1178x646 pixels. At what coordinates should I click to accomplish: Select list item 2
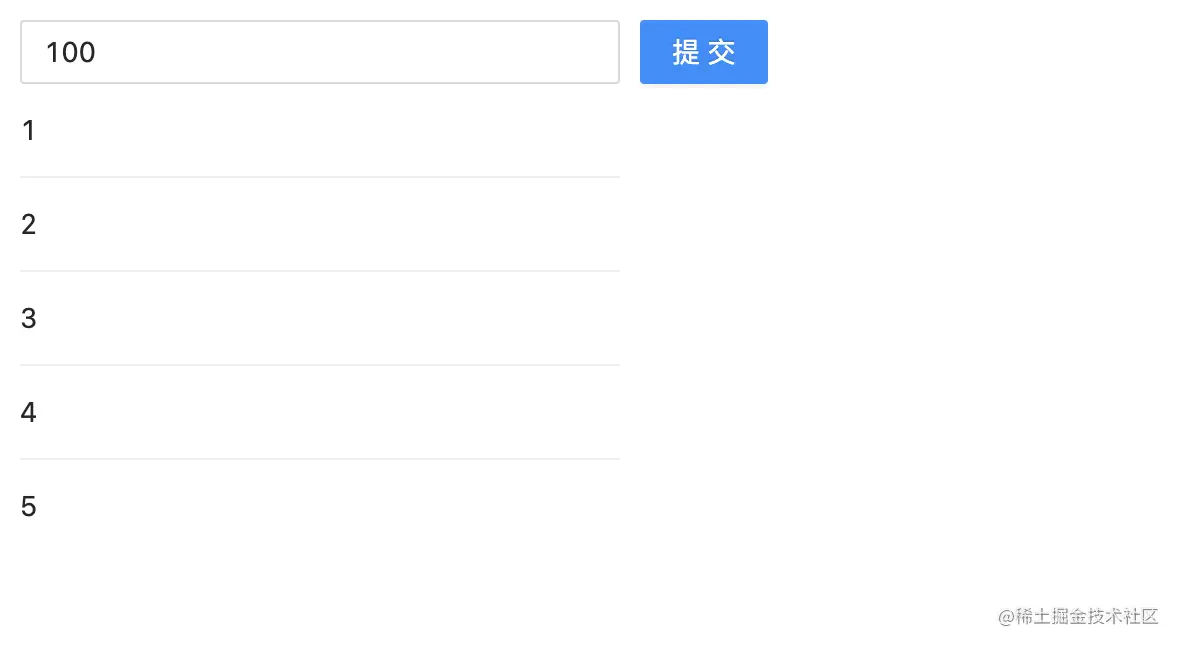tap(28, 225)
